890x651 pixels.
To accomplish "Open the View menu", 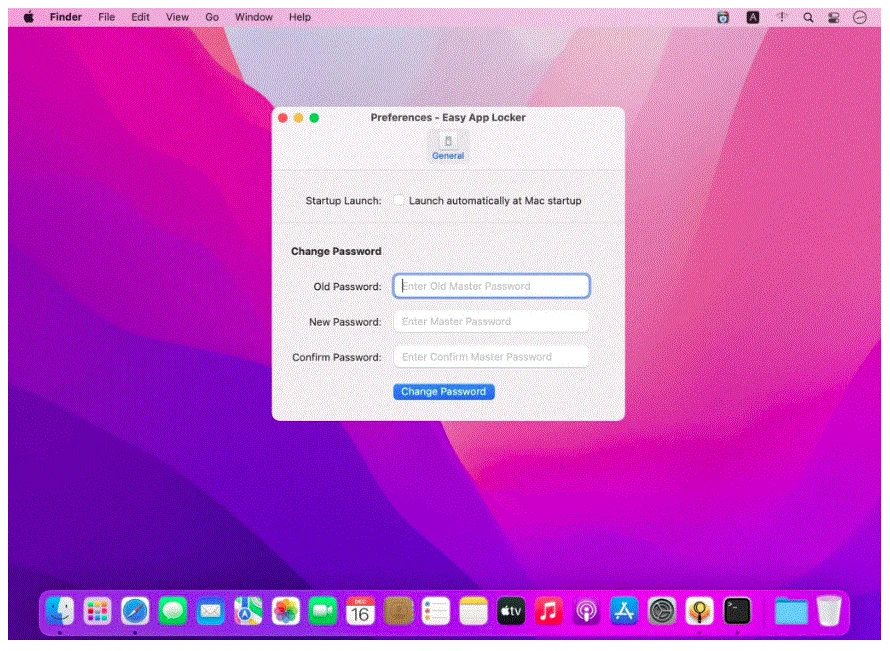I will [177, 17].
